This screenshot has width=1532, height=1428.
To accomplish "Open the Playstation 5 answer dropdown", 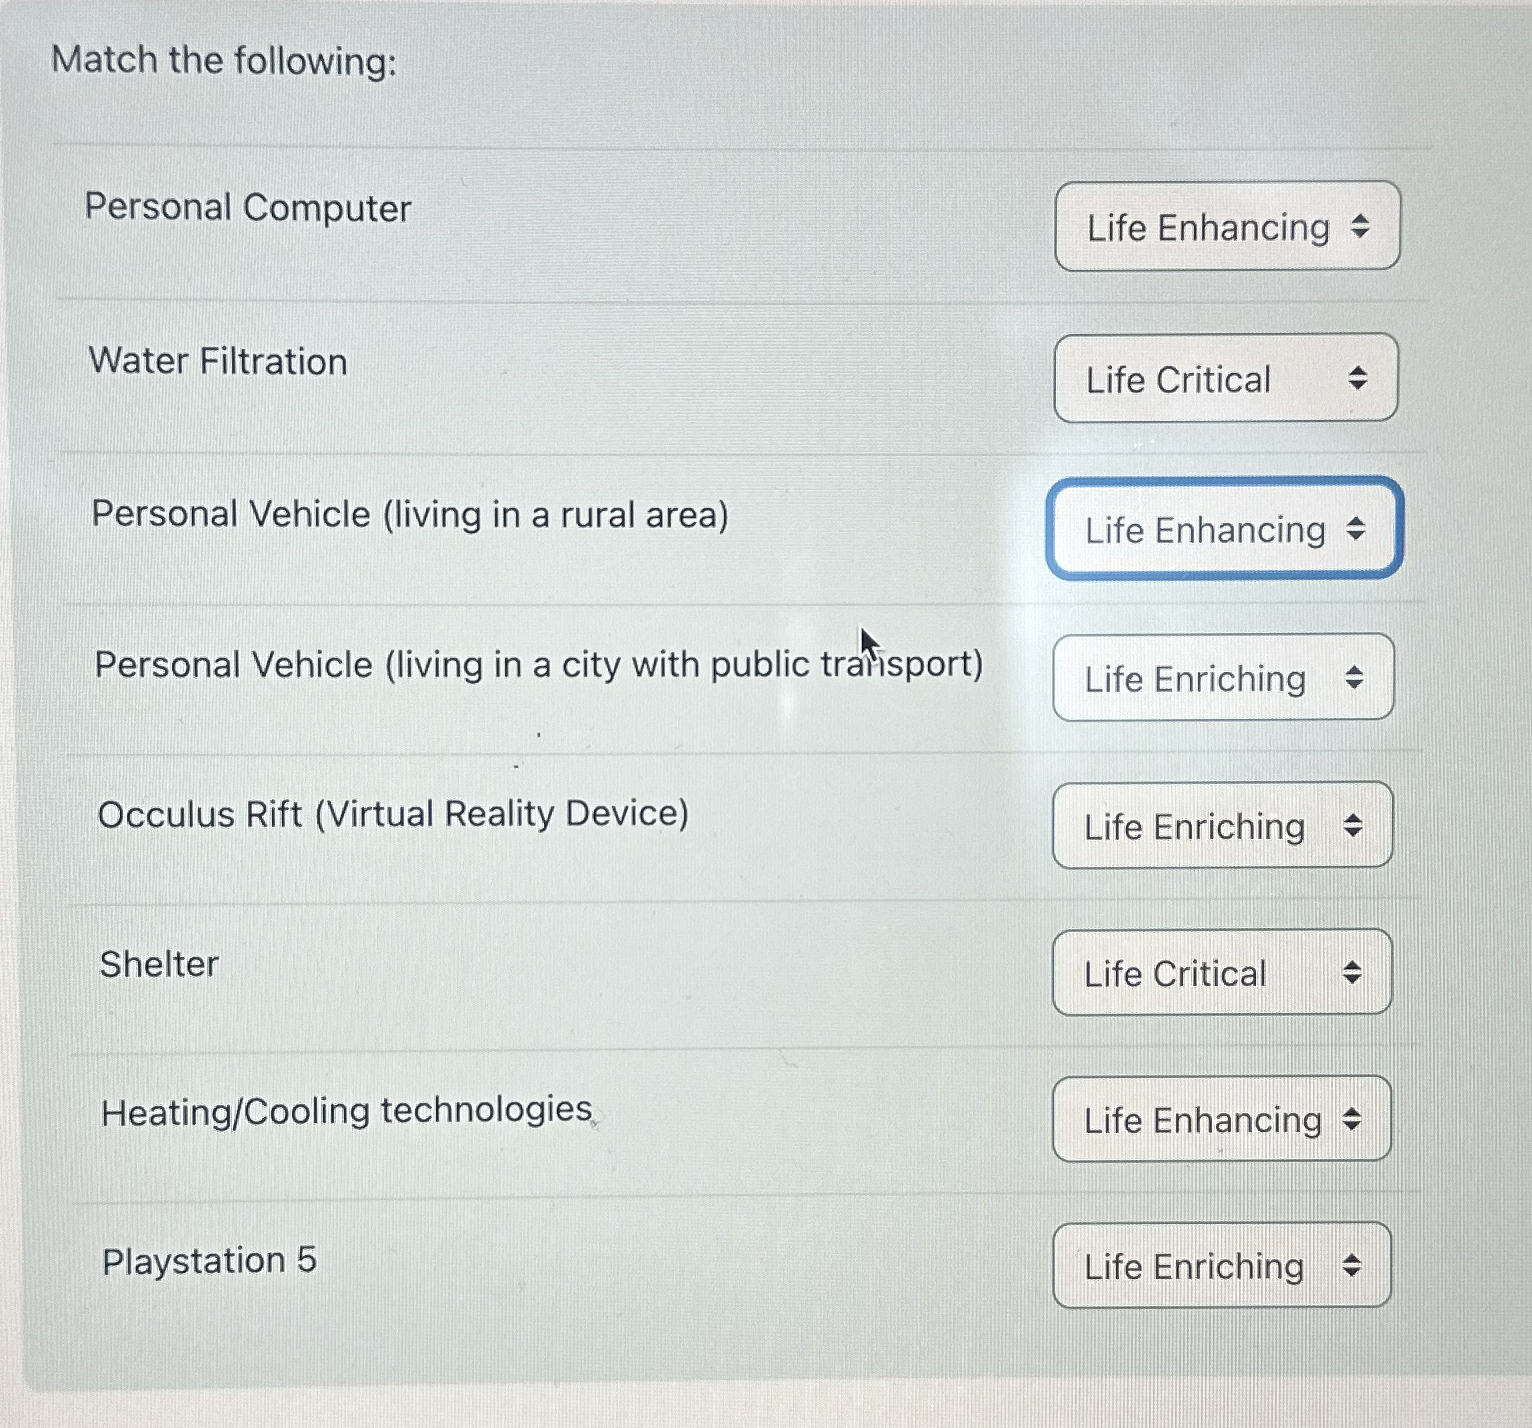I will (x=1220, y=1266).
